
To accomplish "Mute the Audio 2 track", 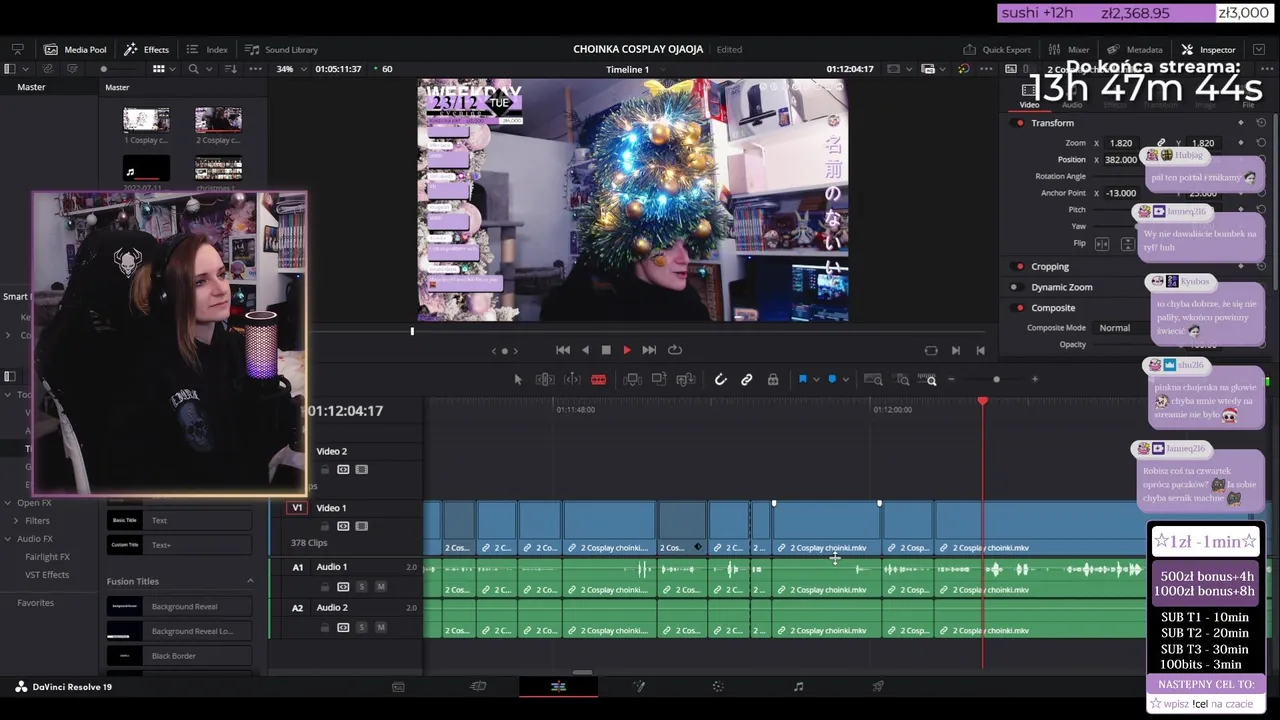I will pyautogui.click(x=380, y=627).
